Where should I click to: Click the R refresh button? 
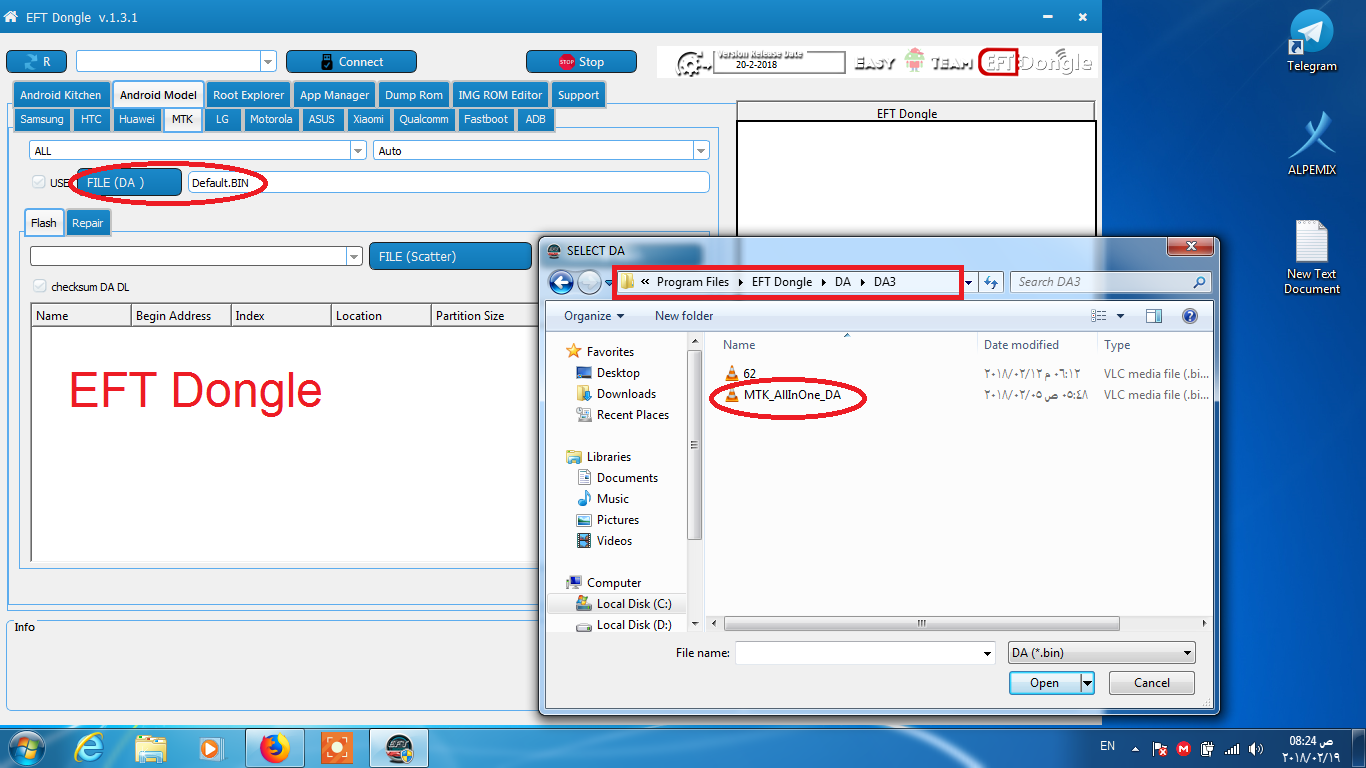(36, 61)
